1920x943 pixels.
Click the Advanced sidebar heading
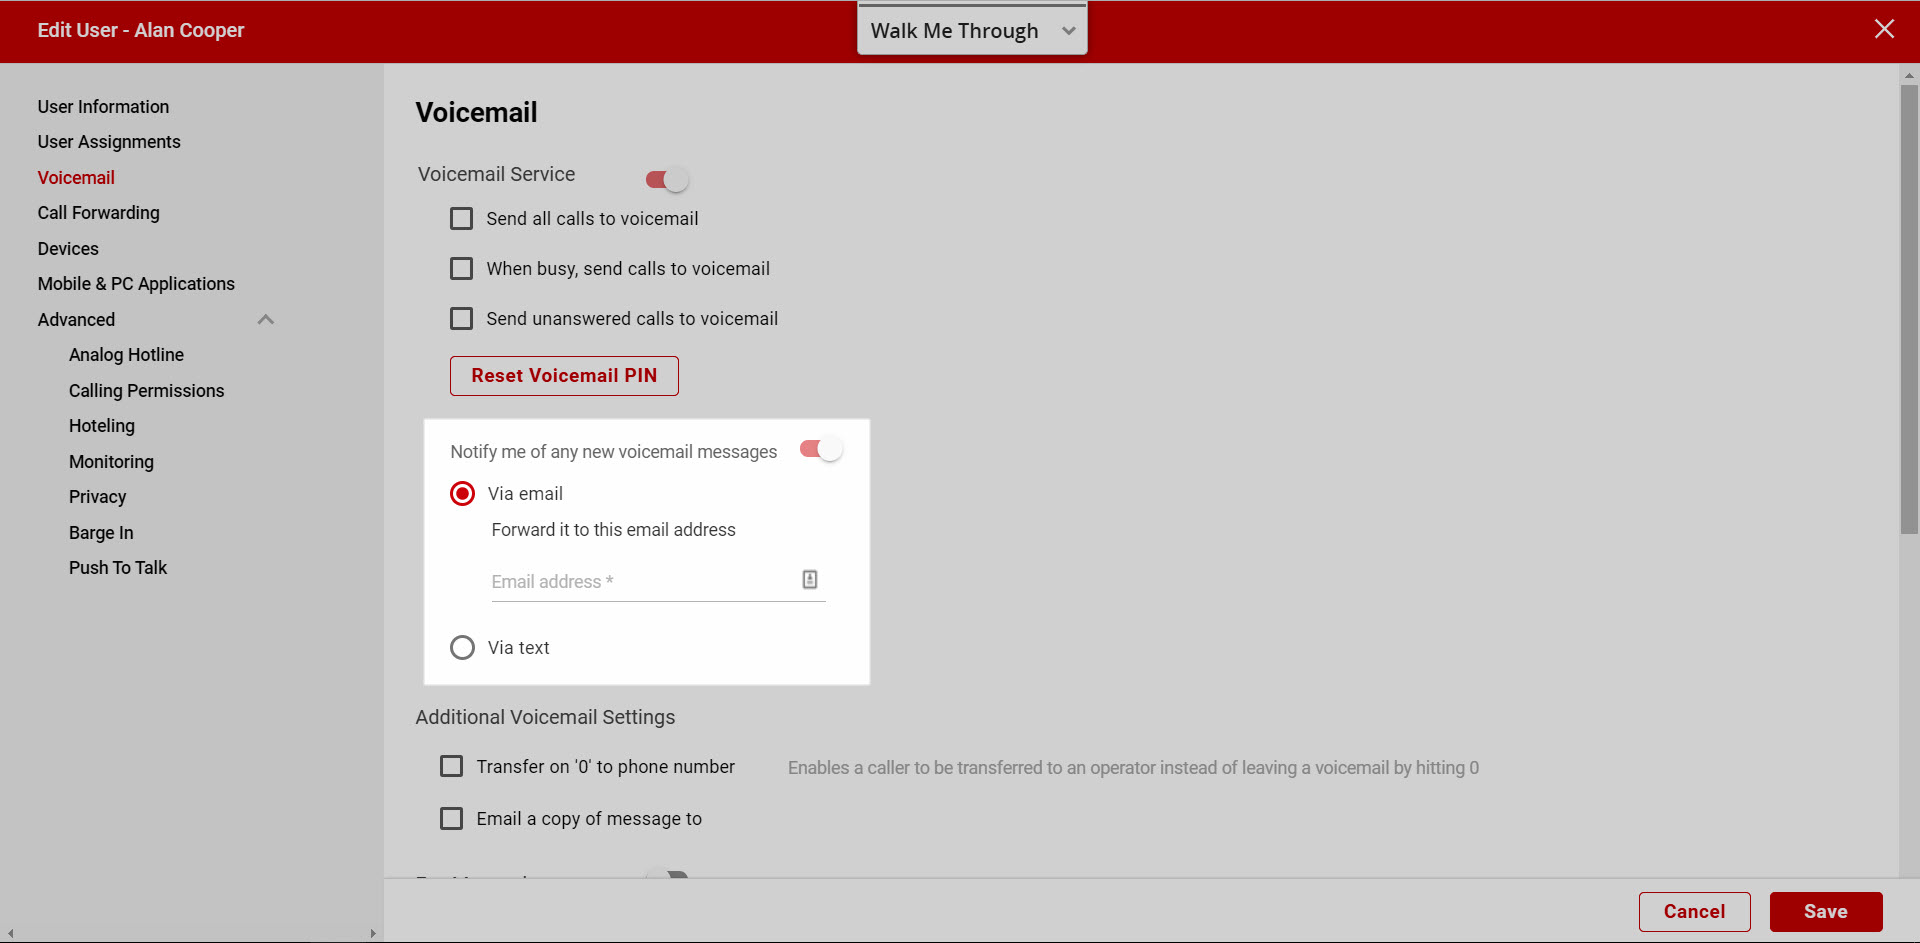[76, 320]
